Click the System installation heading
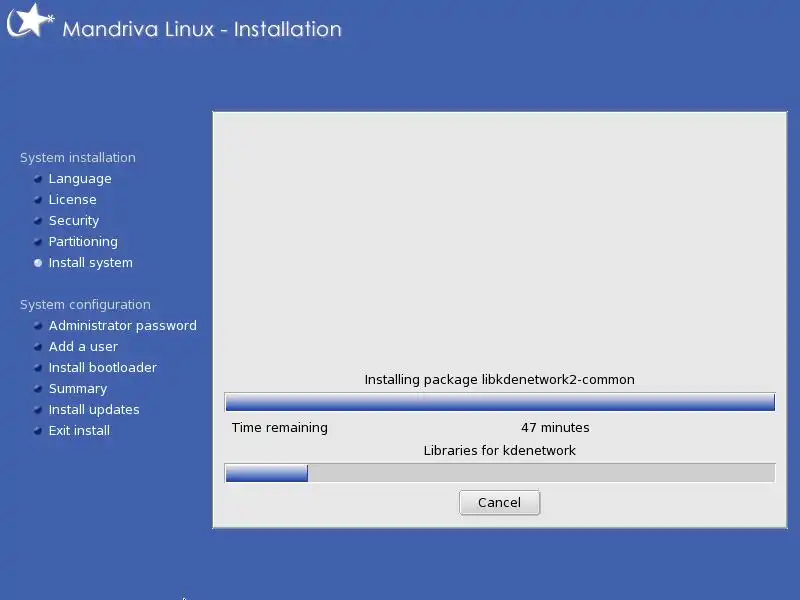 (x=78, y=158)
